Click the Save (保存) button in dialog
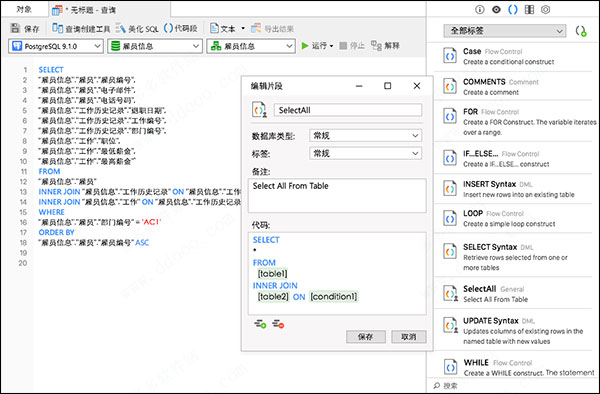Viewport: 600px width, 394px height. (x=365, y=337)
